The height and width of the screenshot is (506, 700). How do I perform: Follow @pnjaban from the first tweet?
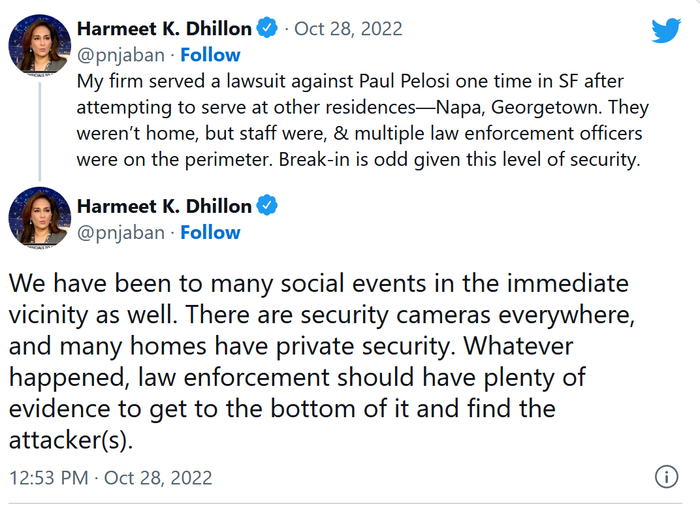[209, 54]
